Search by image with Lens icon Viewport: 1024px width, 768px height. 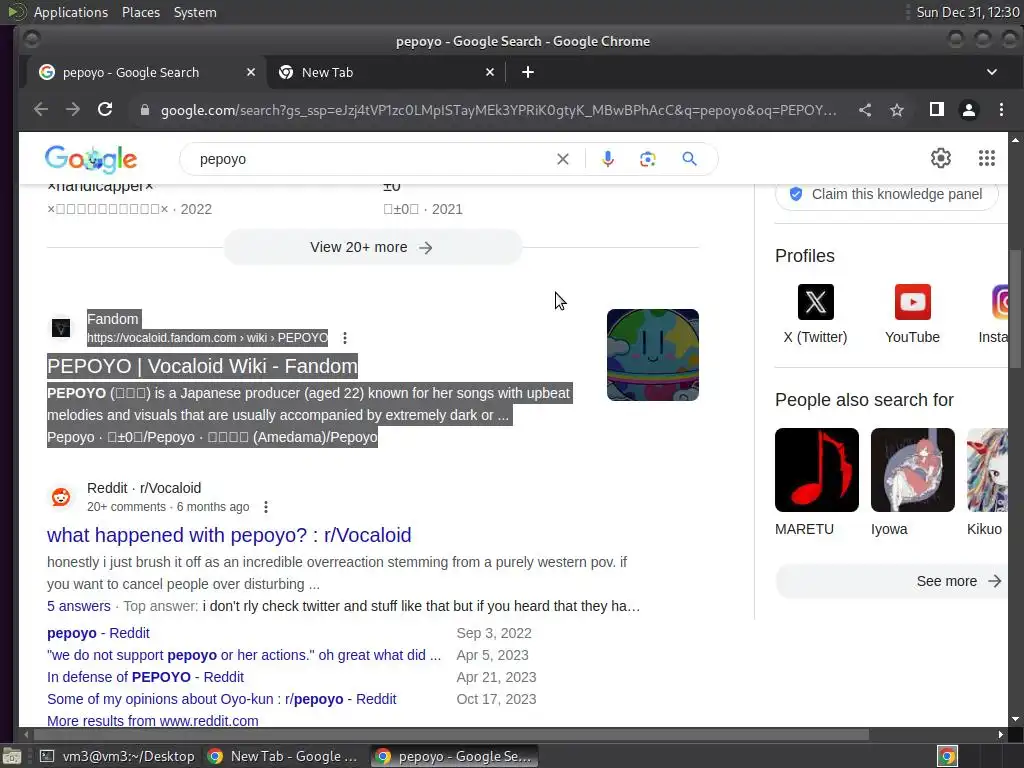(x=647, y=159)
